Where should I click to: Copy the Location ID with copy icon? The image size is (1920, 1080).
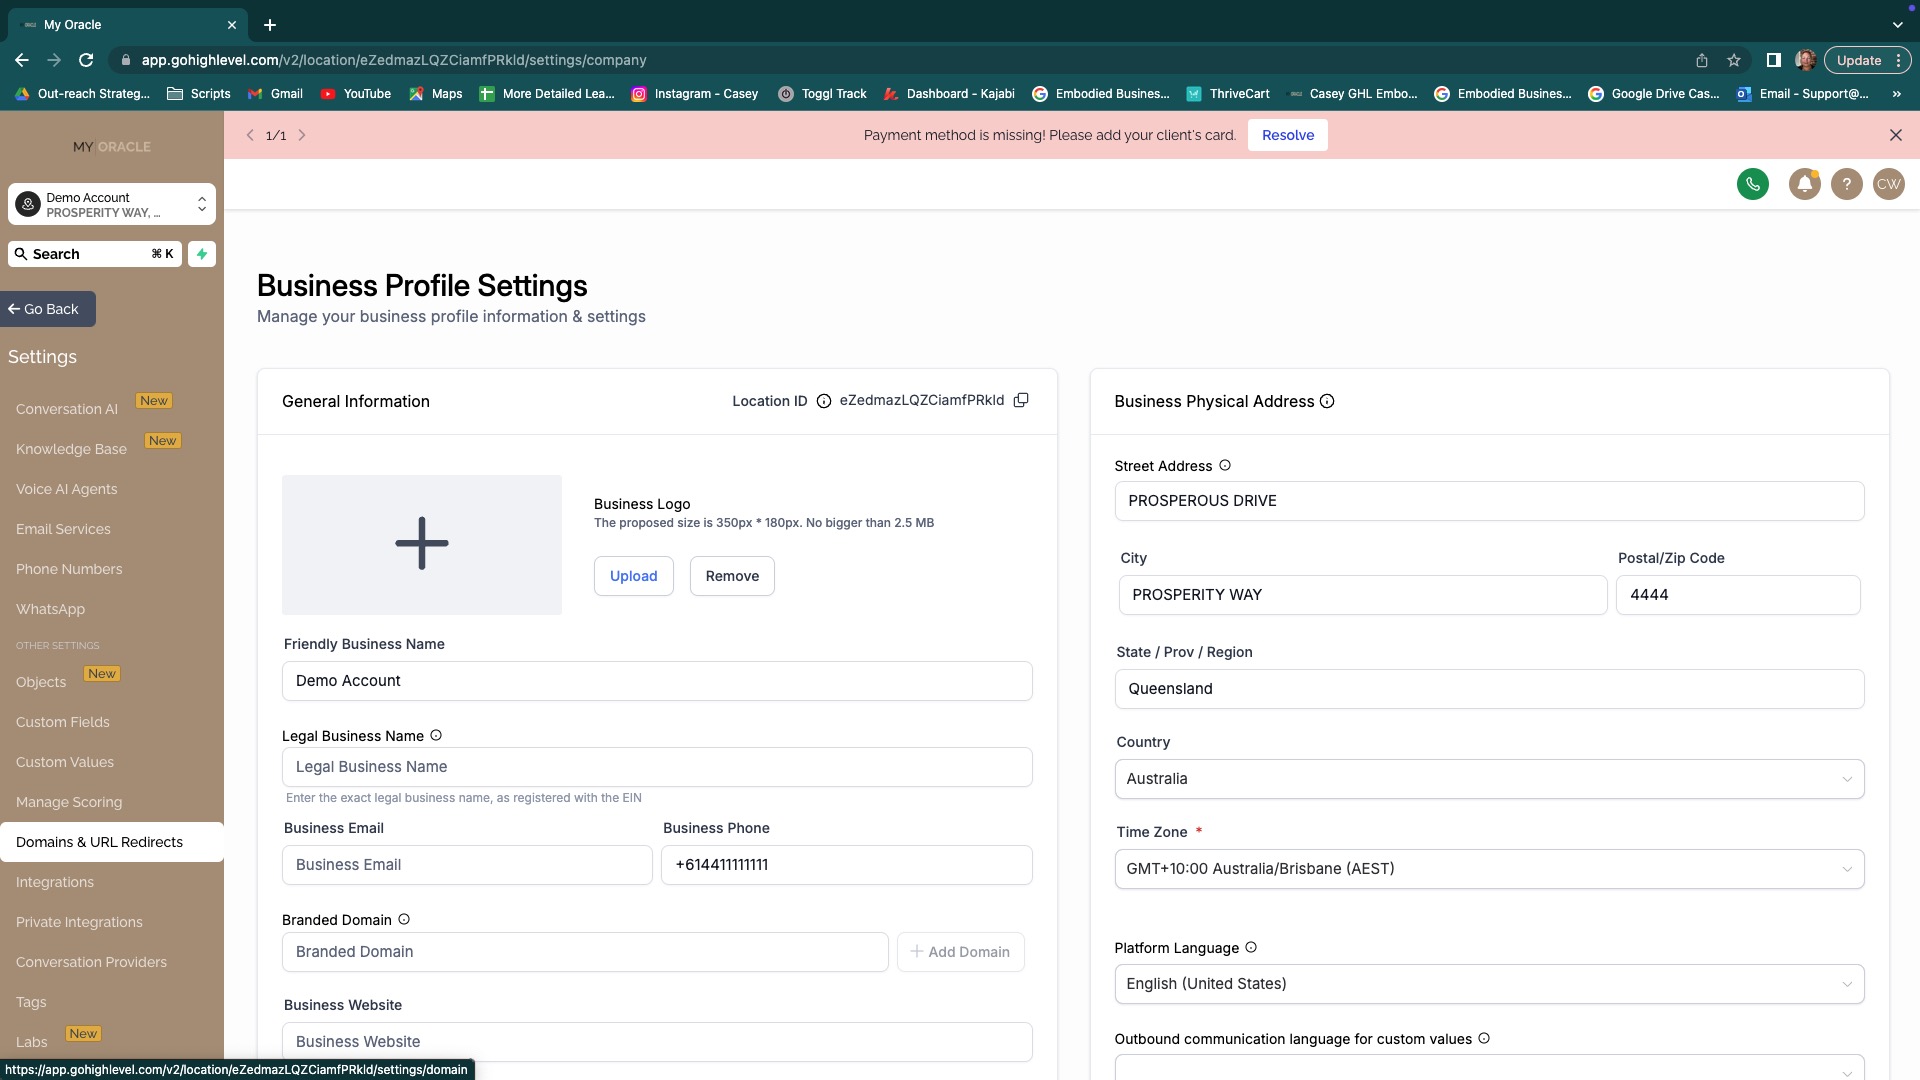click(1021, 400)
